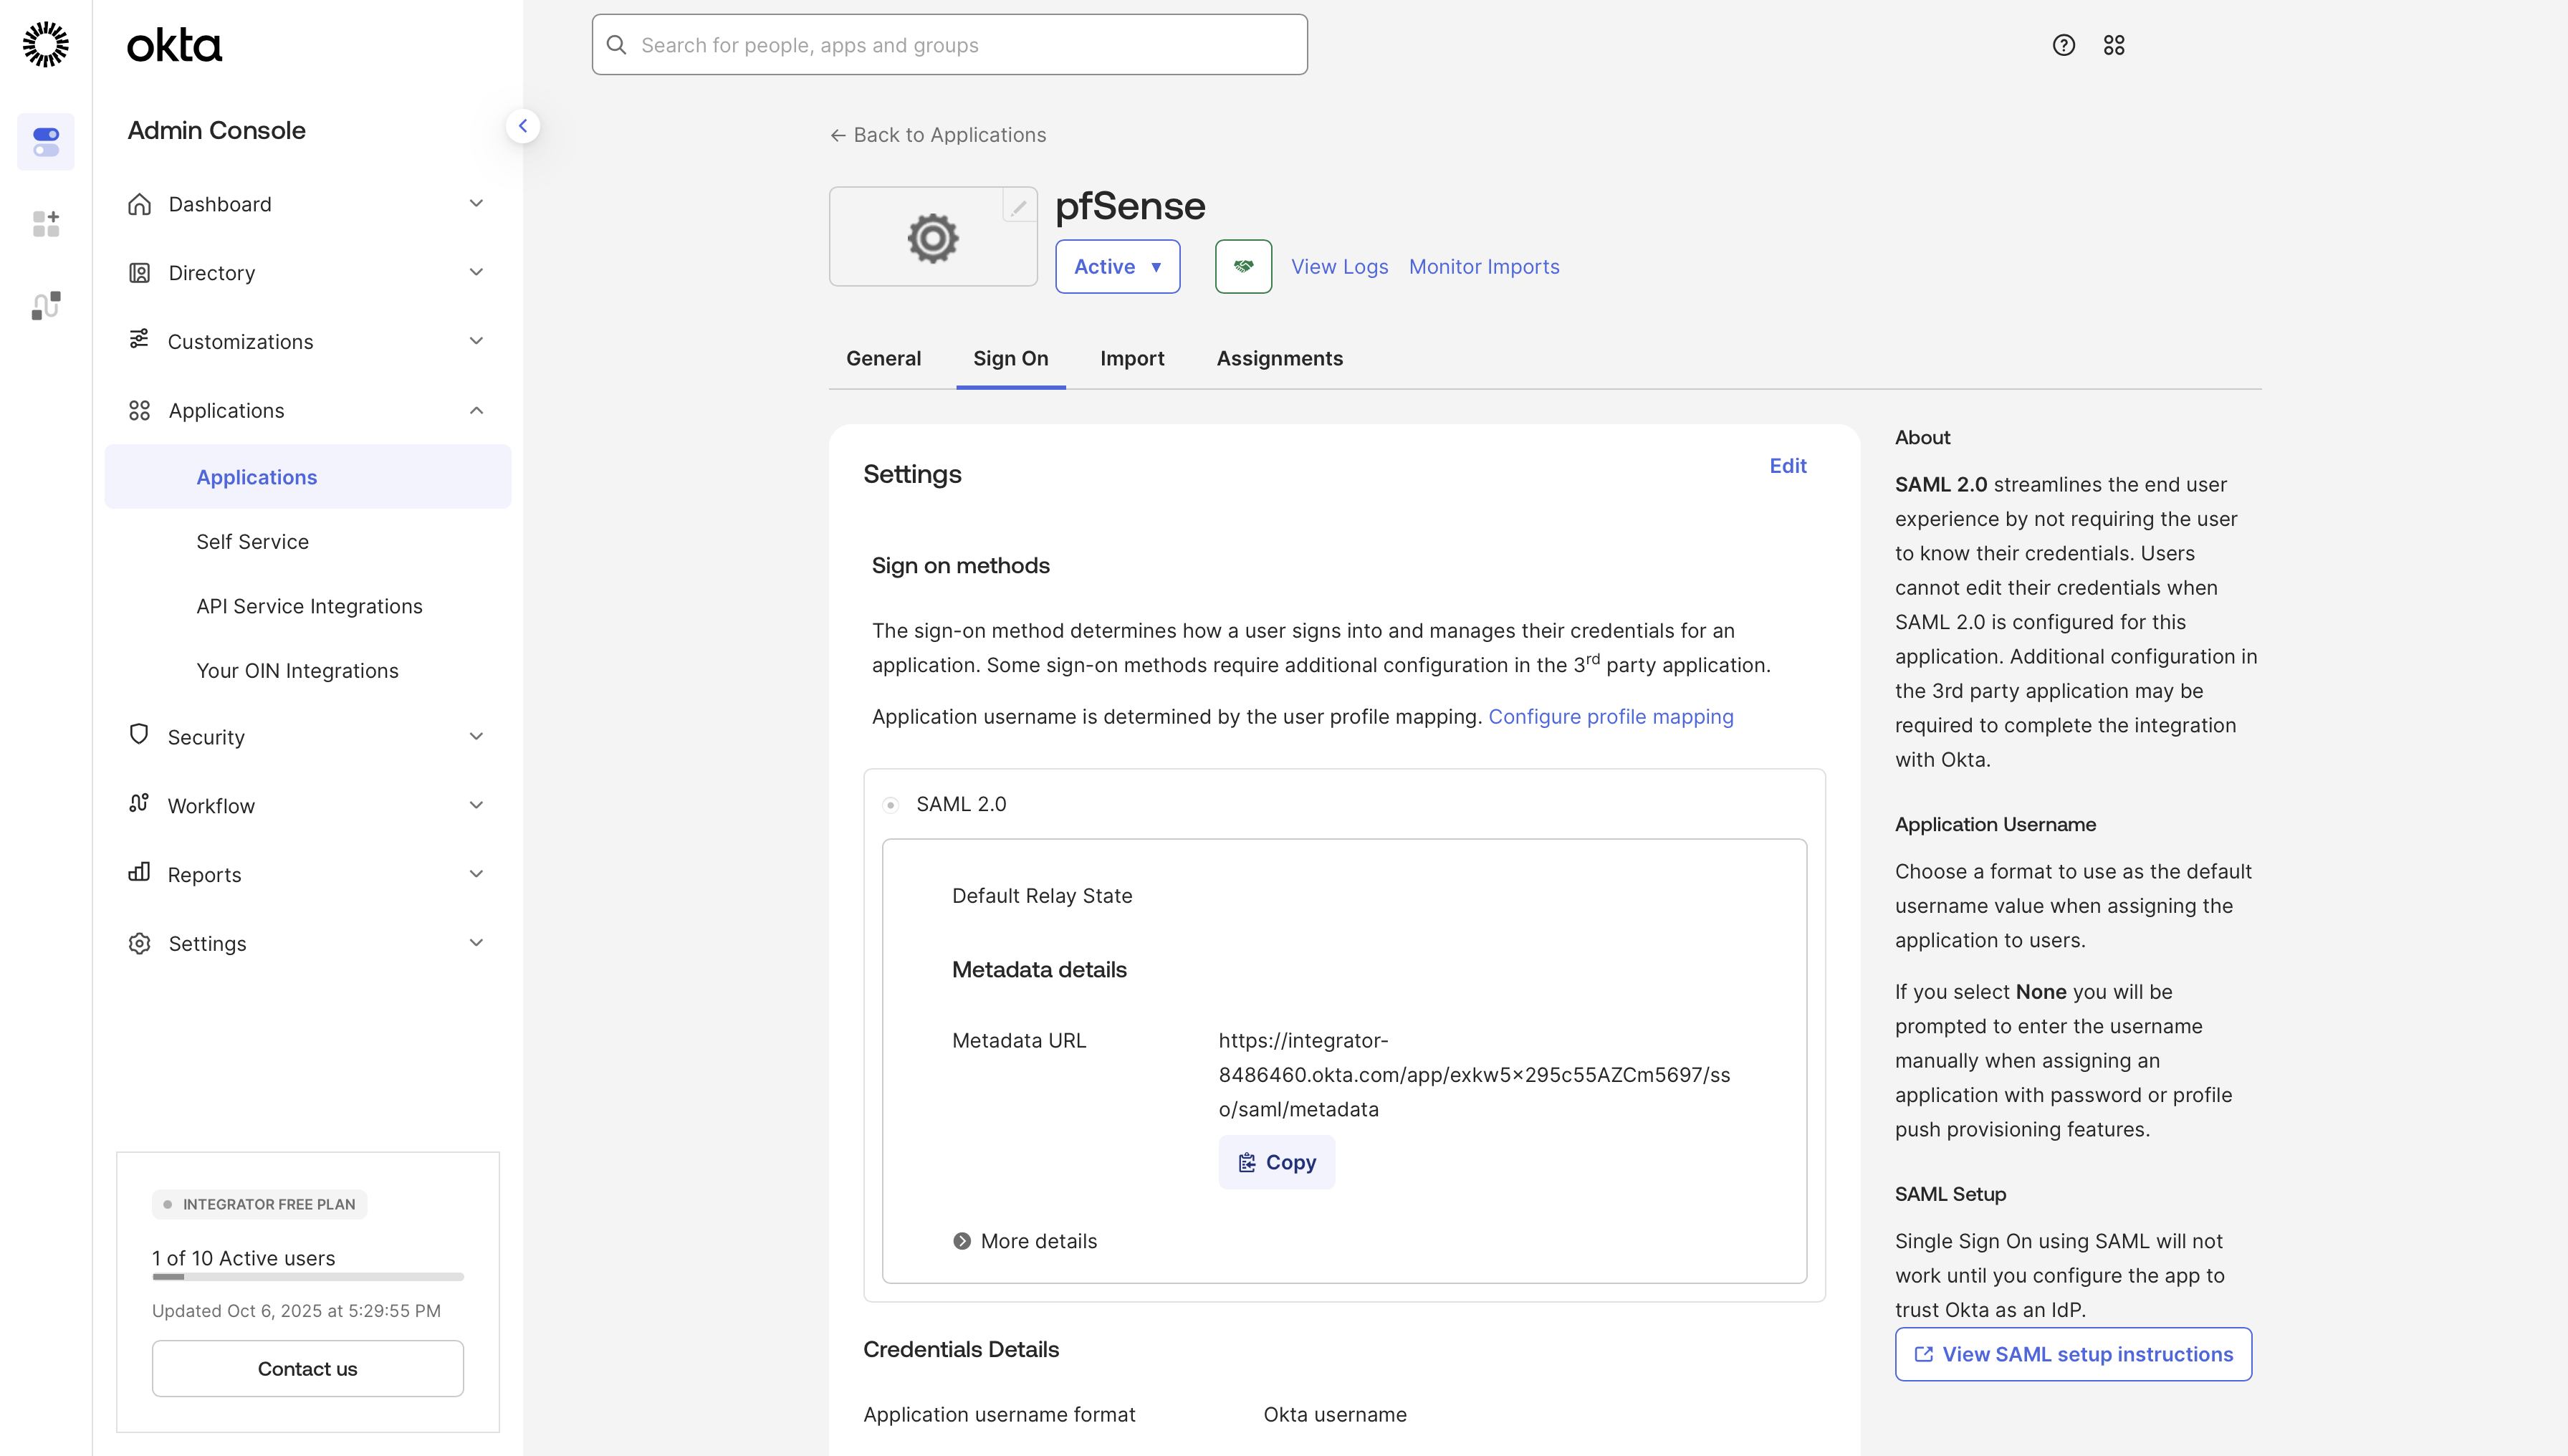Open the Import tab for pfSense
2568x1456 pixels.
pyautogui.click(x=1131, y=358)
